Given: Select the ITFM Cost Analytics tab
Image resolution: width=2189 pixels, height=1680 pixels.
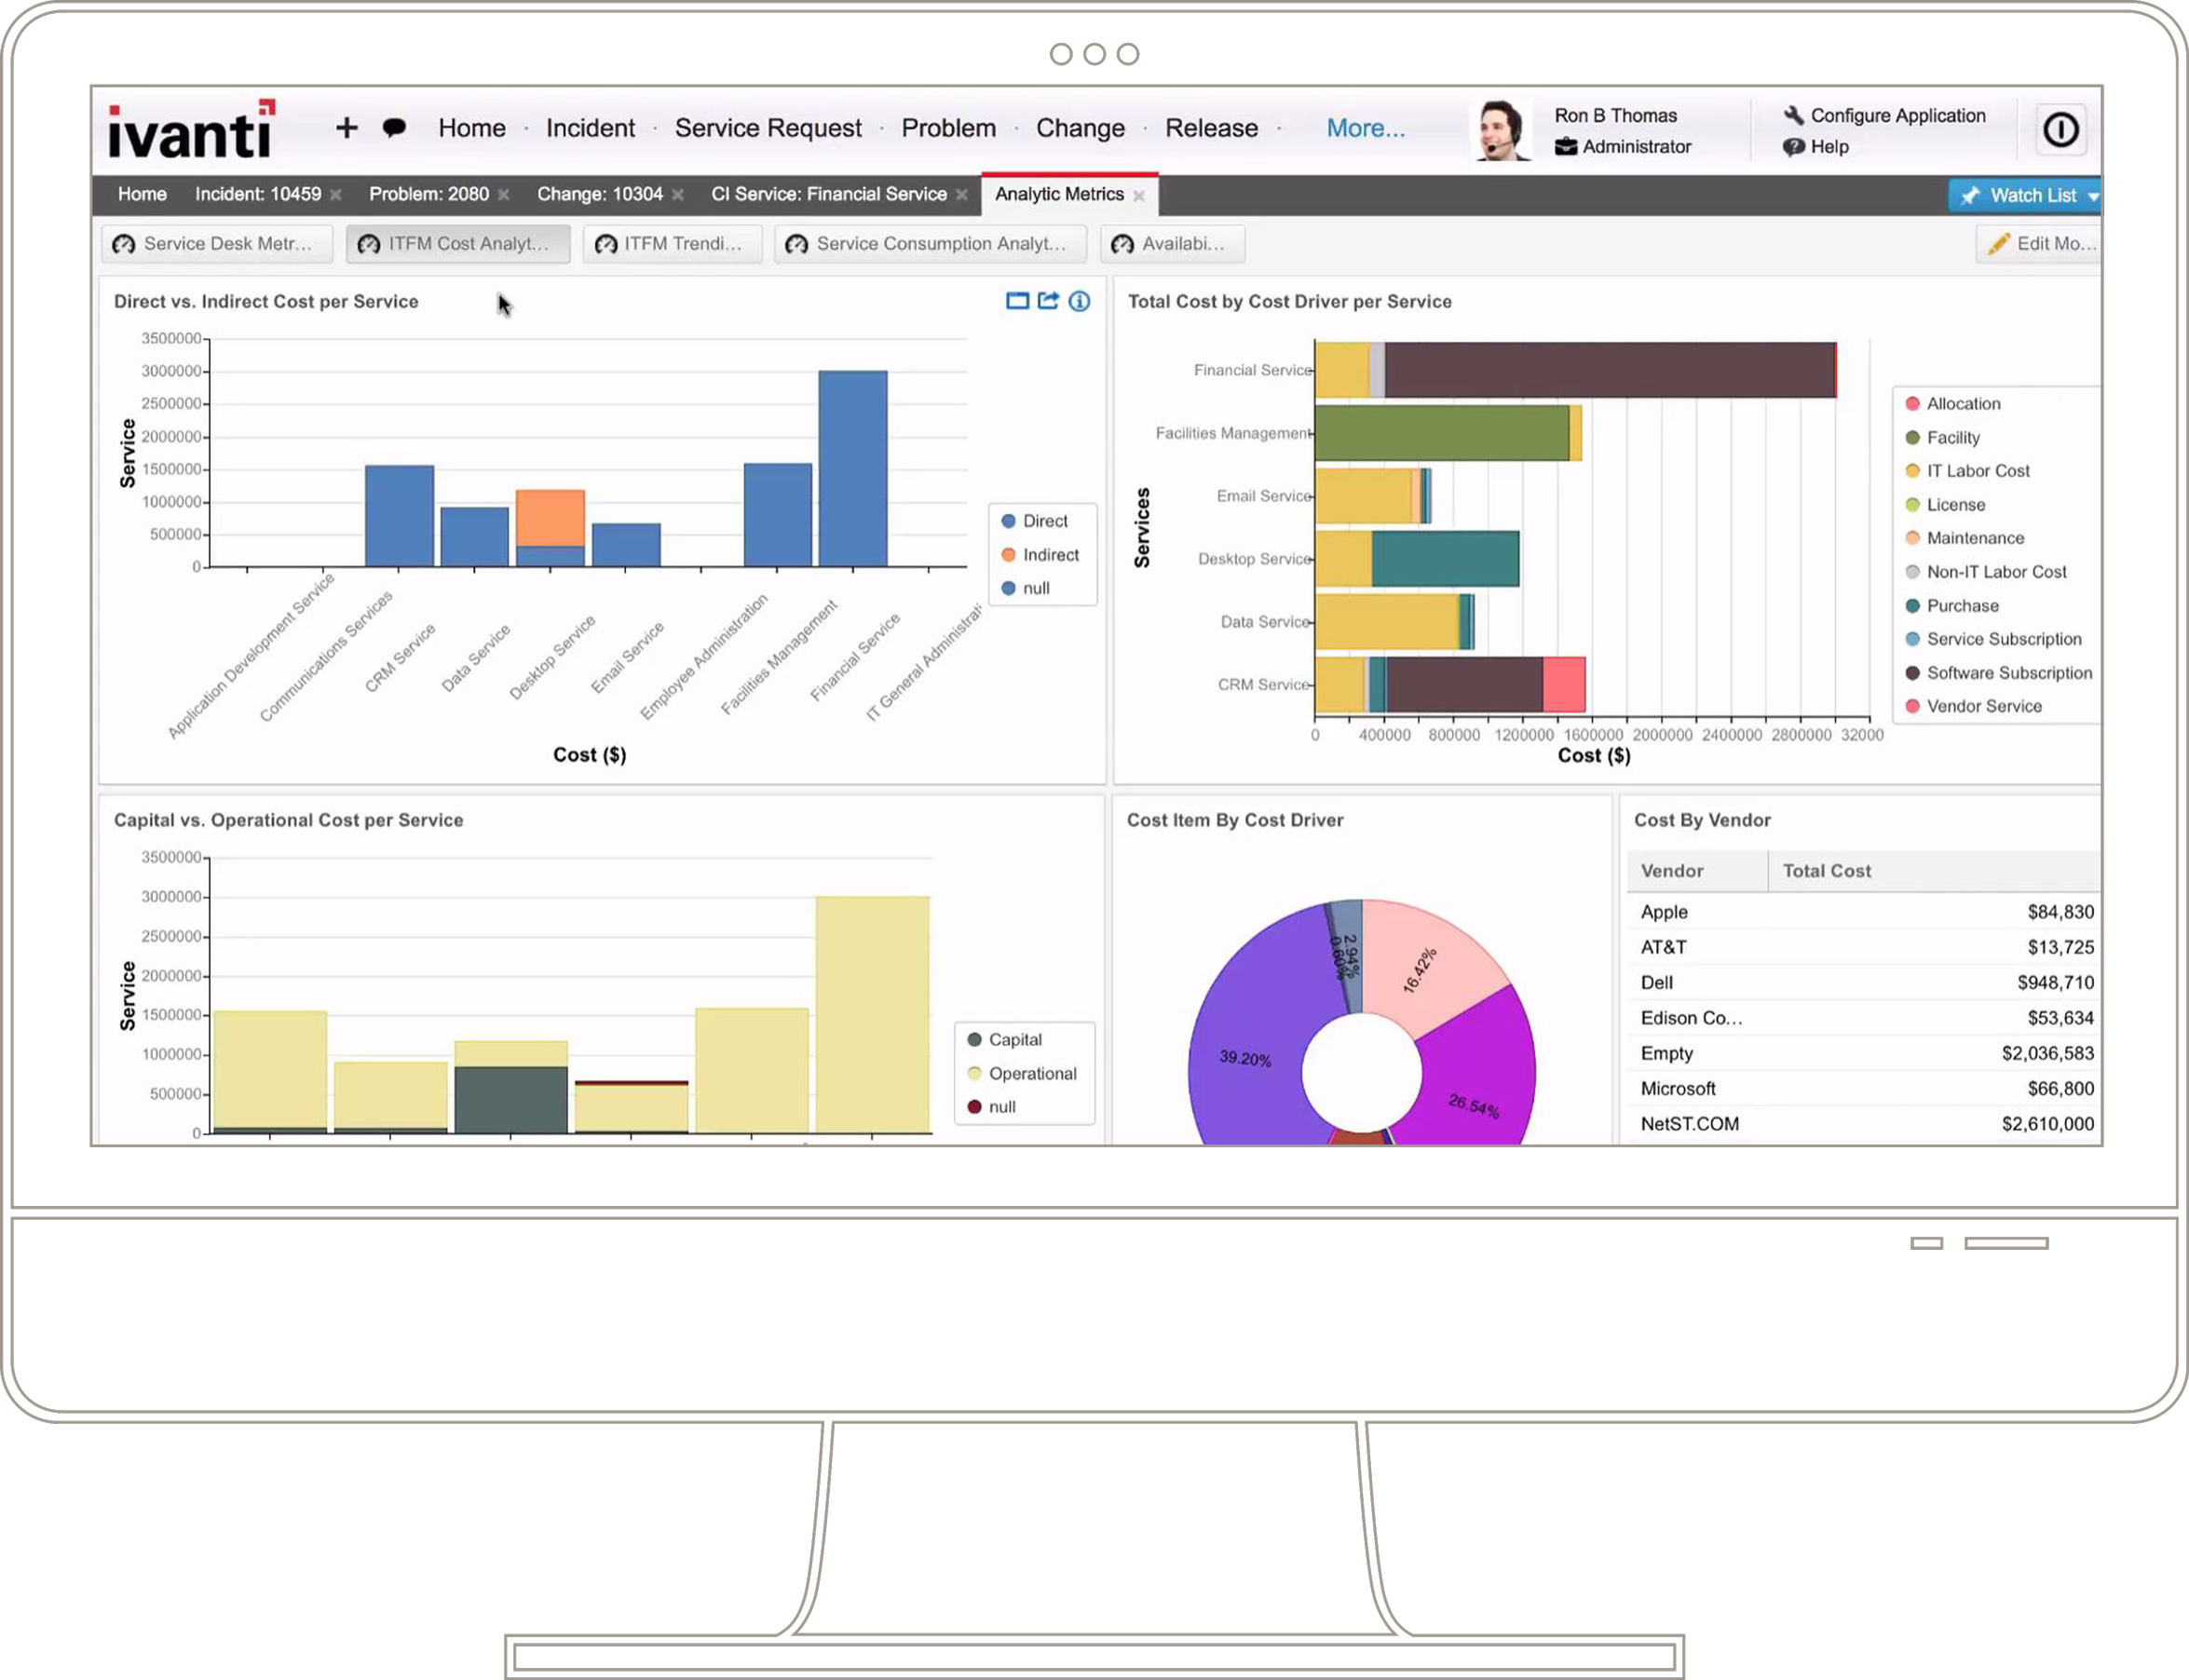Looking at the screenshot, I should pyautogui.click(x=457, y=244).
